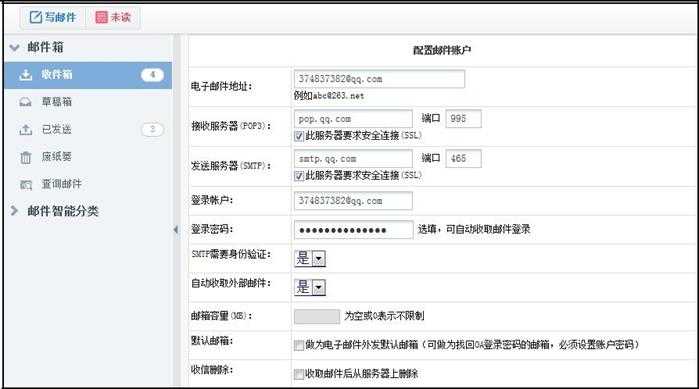This screenshot has width=699, height=389.
Task: Click the trash bin icon
Action: click(x=26, y=157)
